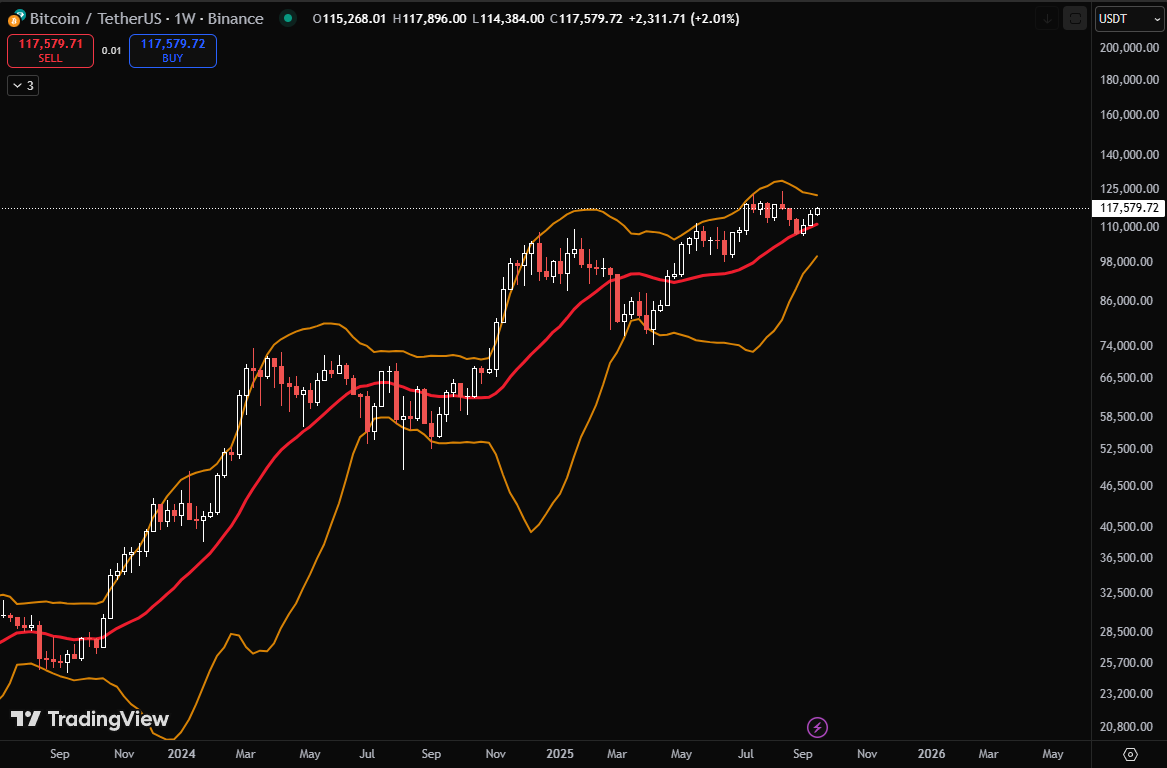
Task: Click the blue BUY 117,579.72 button
Action: tap(173, 51)
